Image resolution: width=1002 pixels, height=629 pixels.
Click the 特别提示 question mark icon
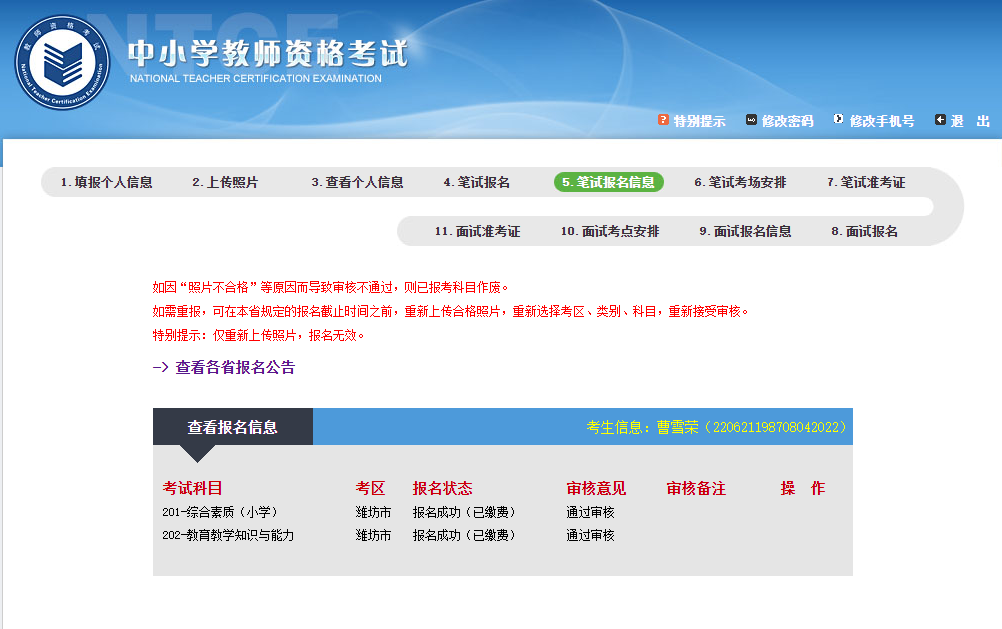pyautogui.click(x=663, y=120)
